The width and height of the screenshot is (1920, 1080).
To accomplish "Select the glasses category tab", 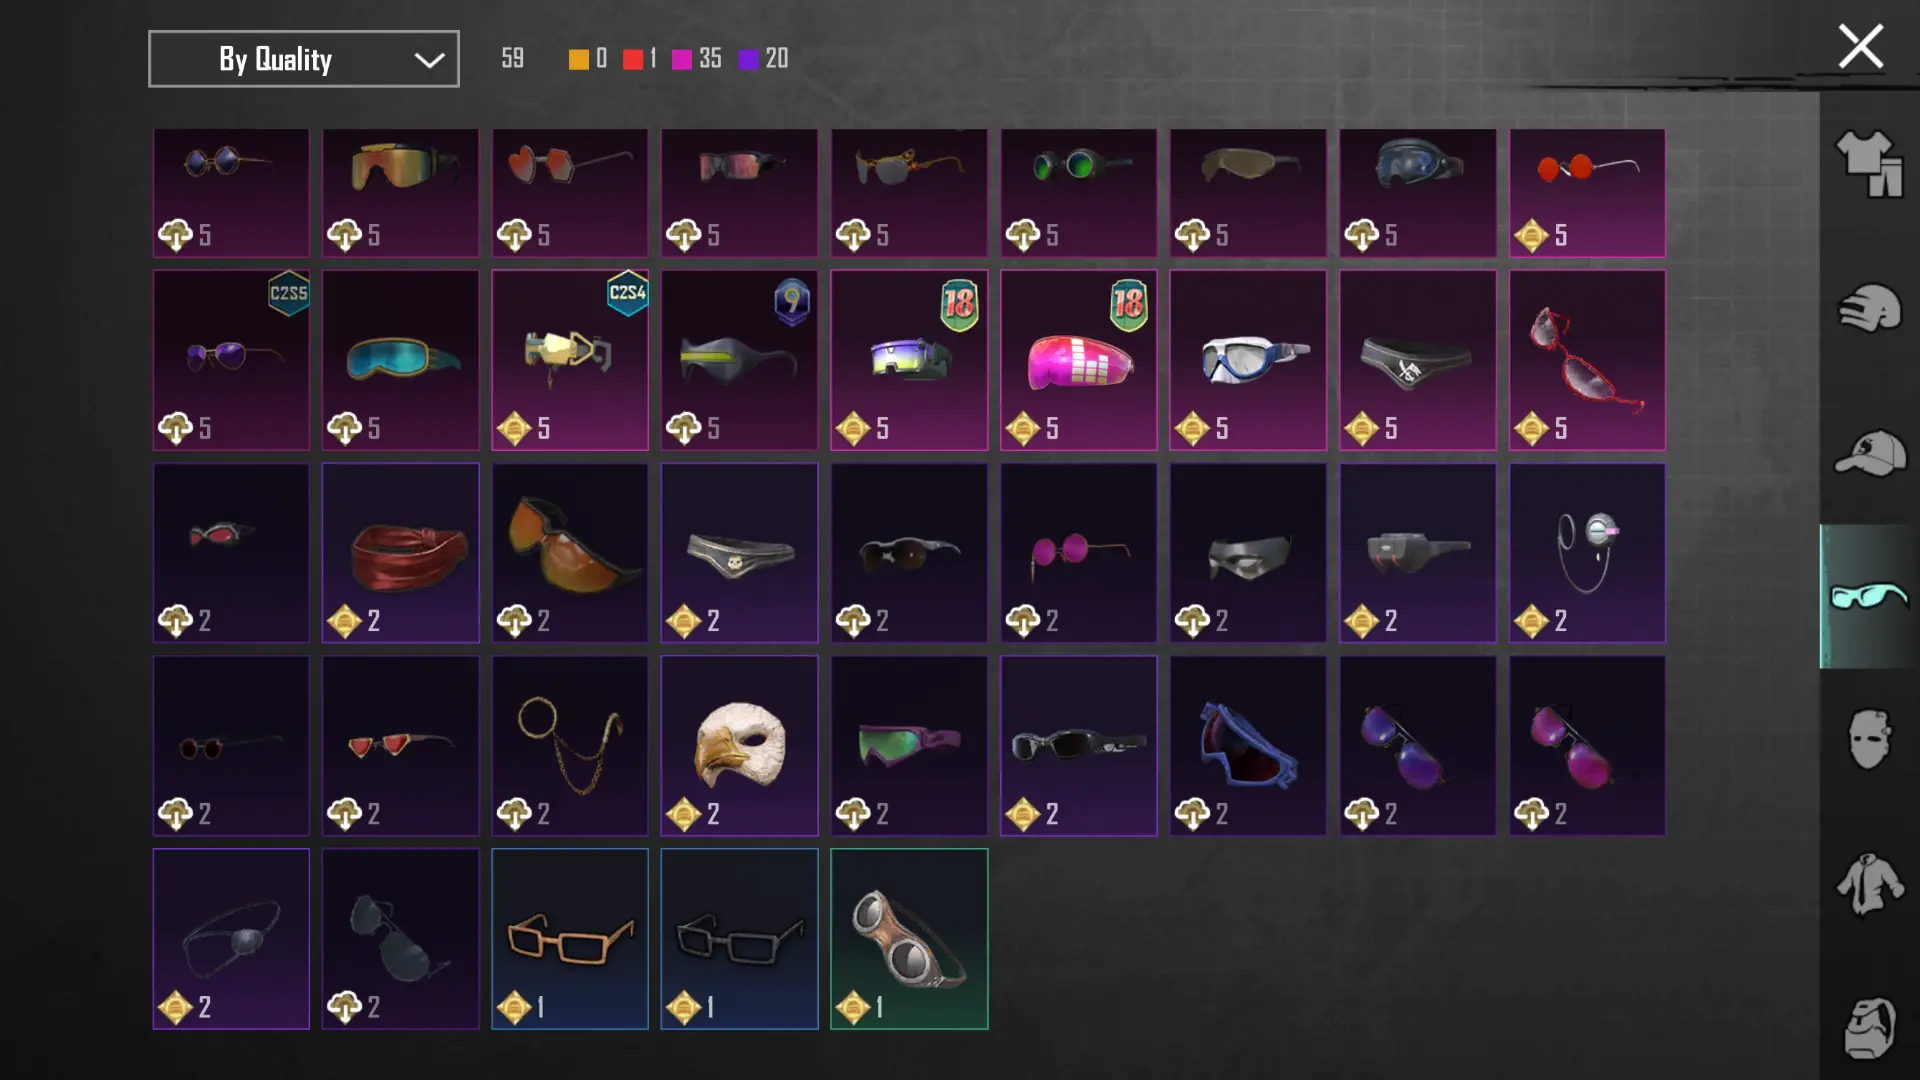I will coord(1869,596).
